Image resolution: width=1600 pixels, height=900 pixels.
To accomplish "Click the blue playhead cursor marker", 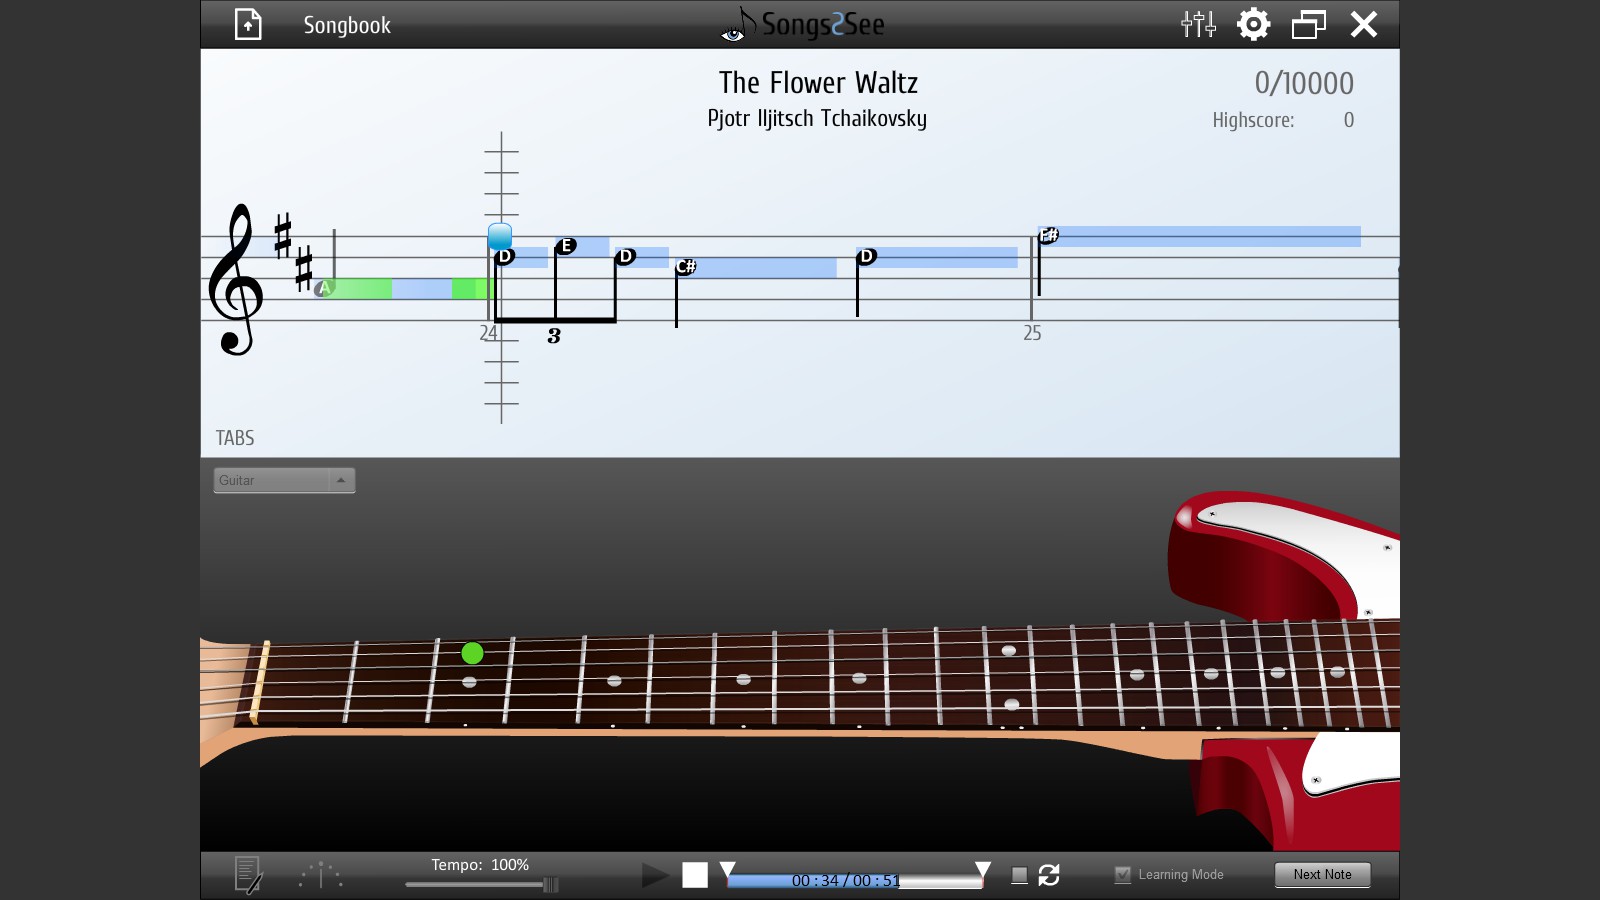I will coord(500,237).
